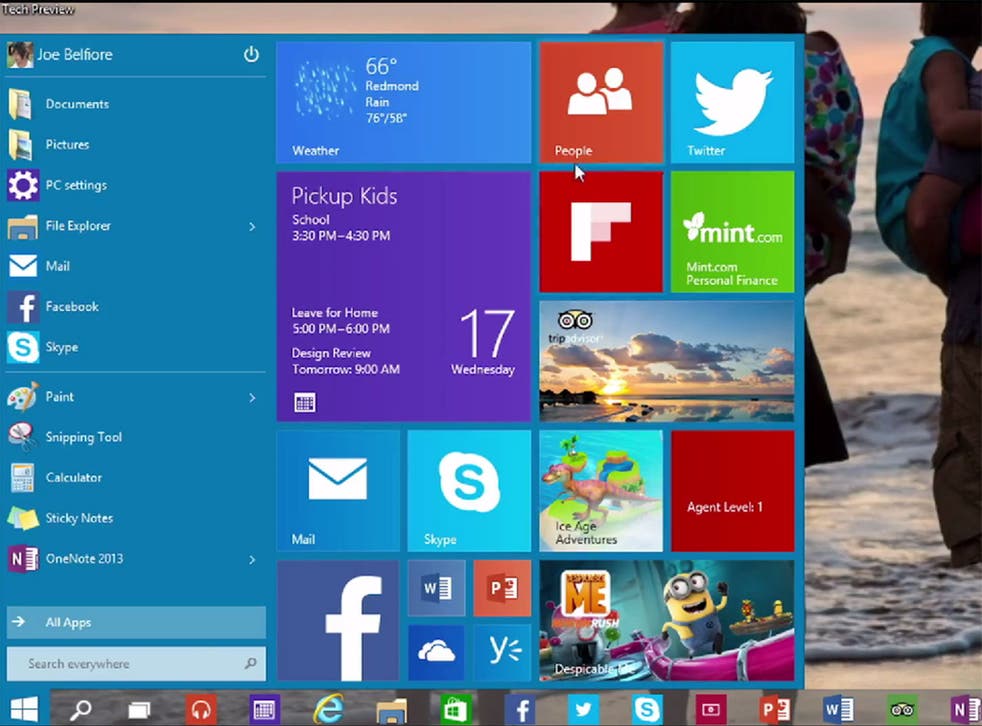Open File Explorer on the taskbar
982x726 pixels.
392,710
